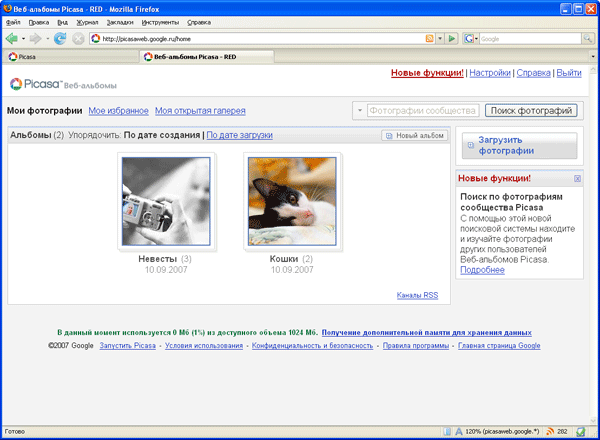Open the Файл menu
Image resolution: width=600 pixels, height=440 pixels.
click(13, 23)
